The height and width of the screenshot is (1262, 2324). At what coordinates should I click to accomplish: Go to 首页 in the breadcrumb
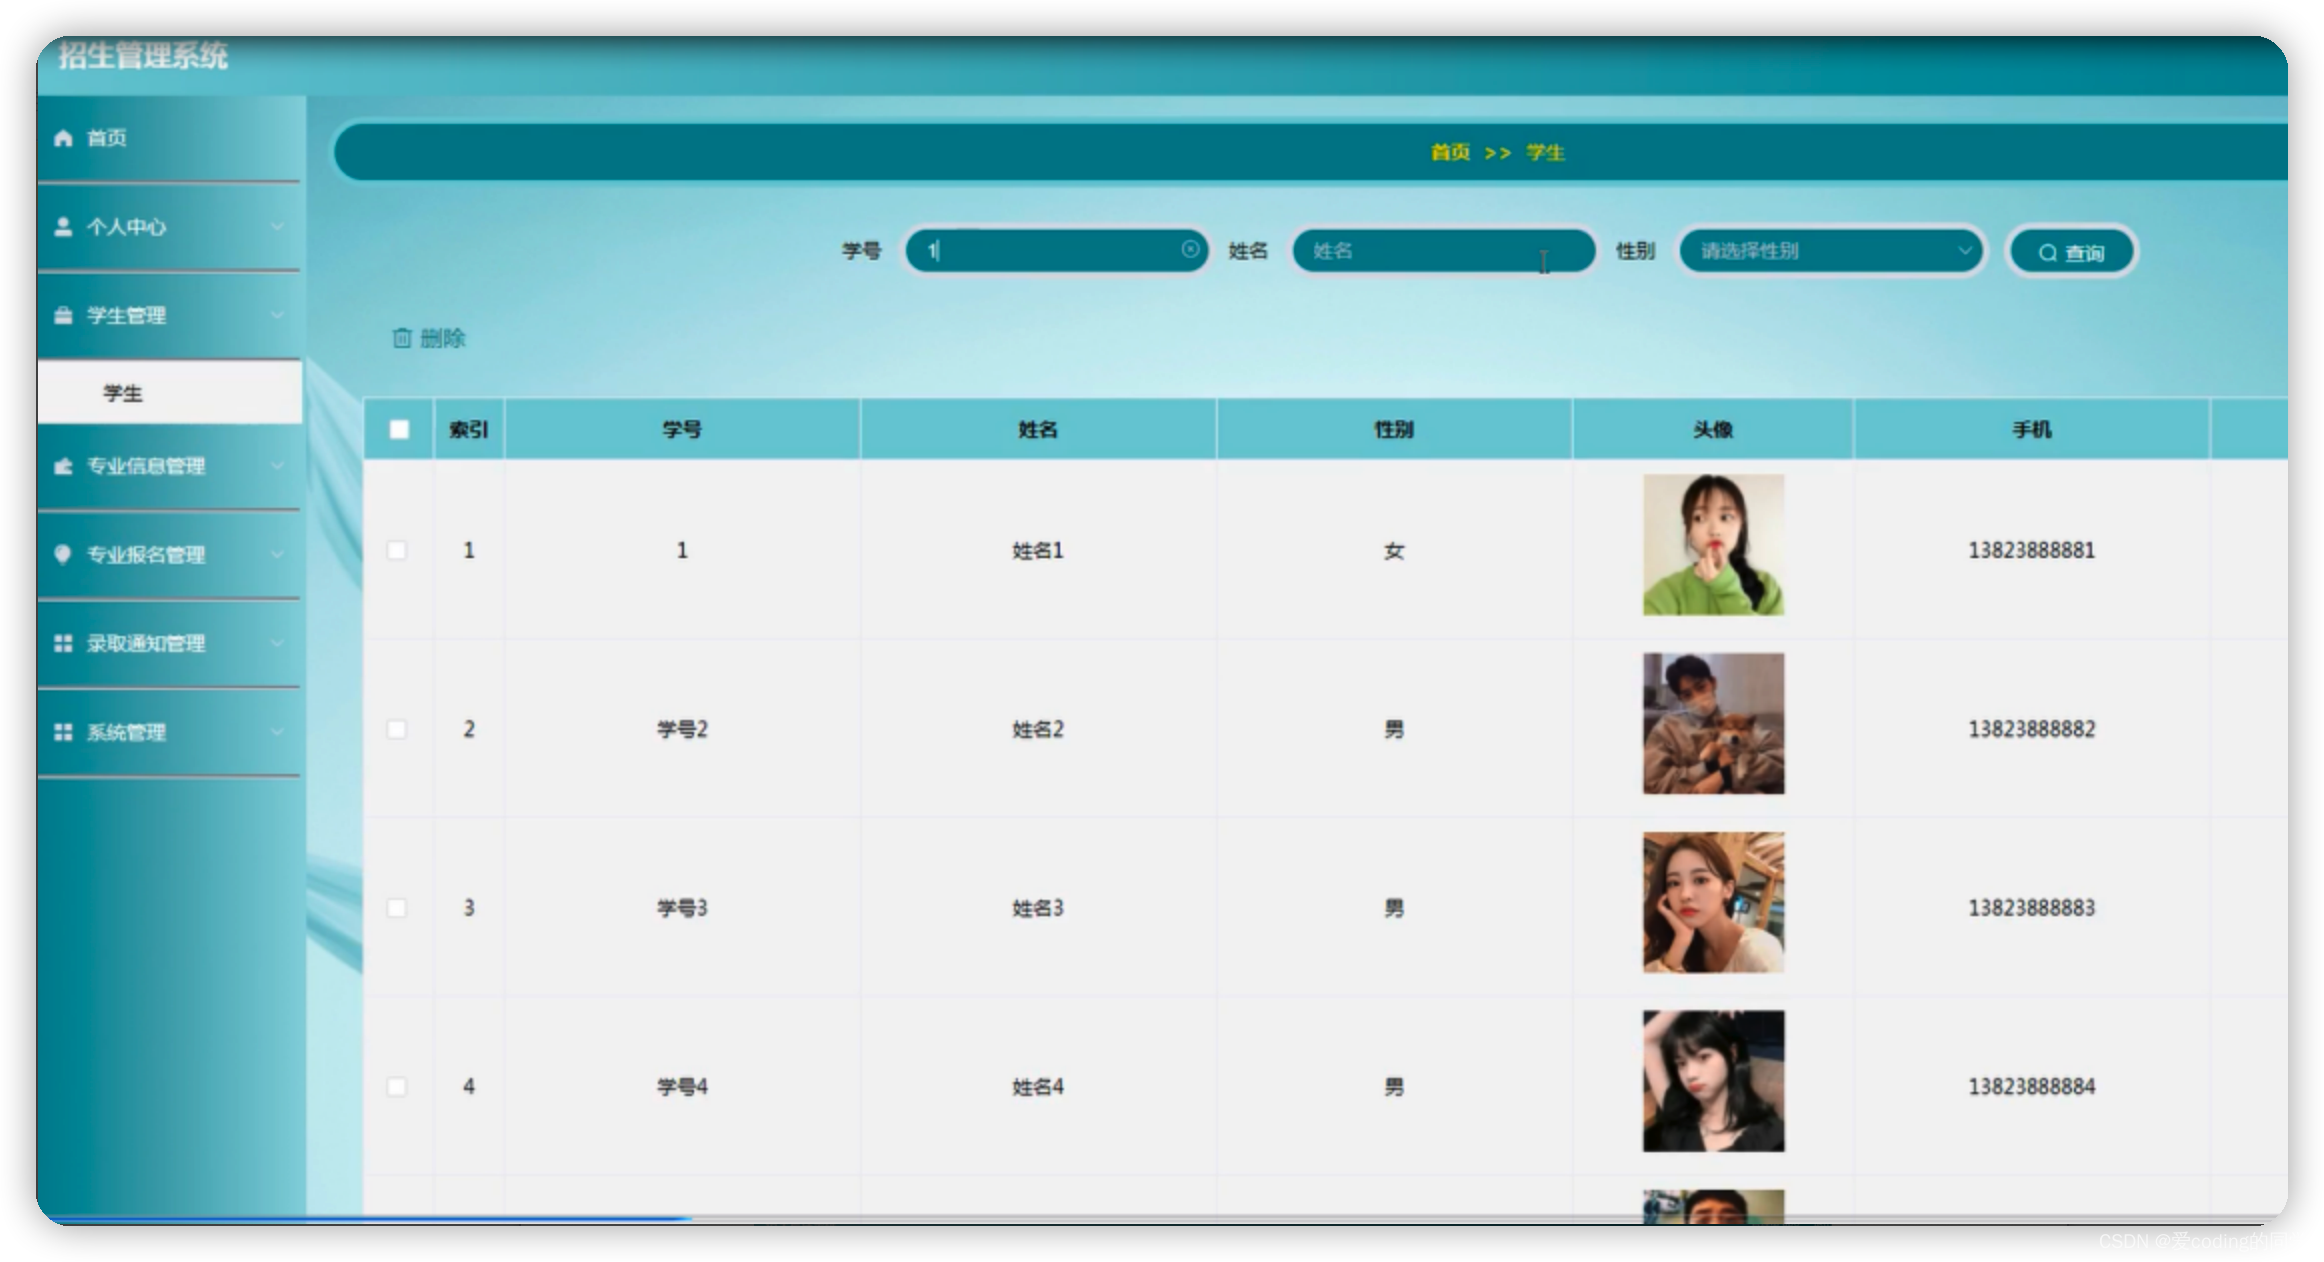(x=1450, y=152)
